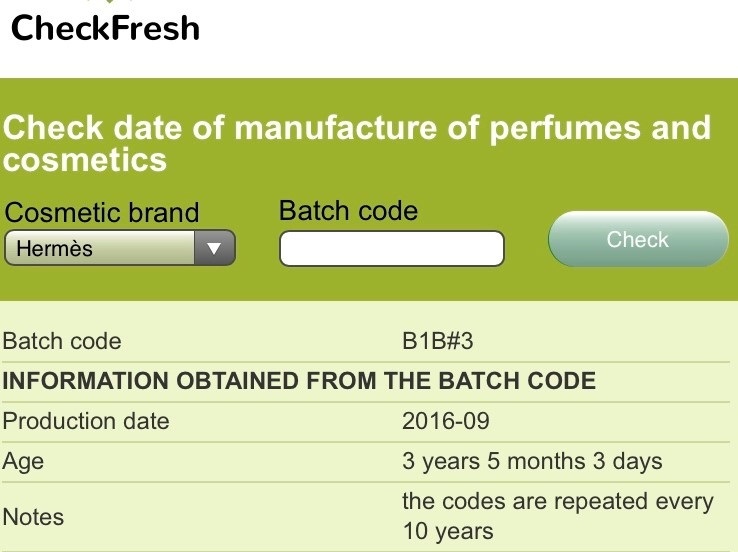Select the B1B#3 batch code value
The height and width of the screenshot is (552, 738).
coord(437,341)
